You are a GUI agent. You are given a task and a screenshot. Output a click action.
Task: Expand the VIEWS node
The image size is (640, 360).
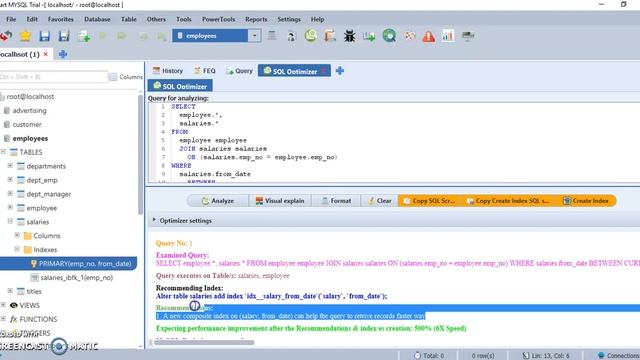pos(3,304)
